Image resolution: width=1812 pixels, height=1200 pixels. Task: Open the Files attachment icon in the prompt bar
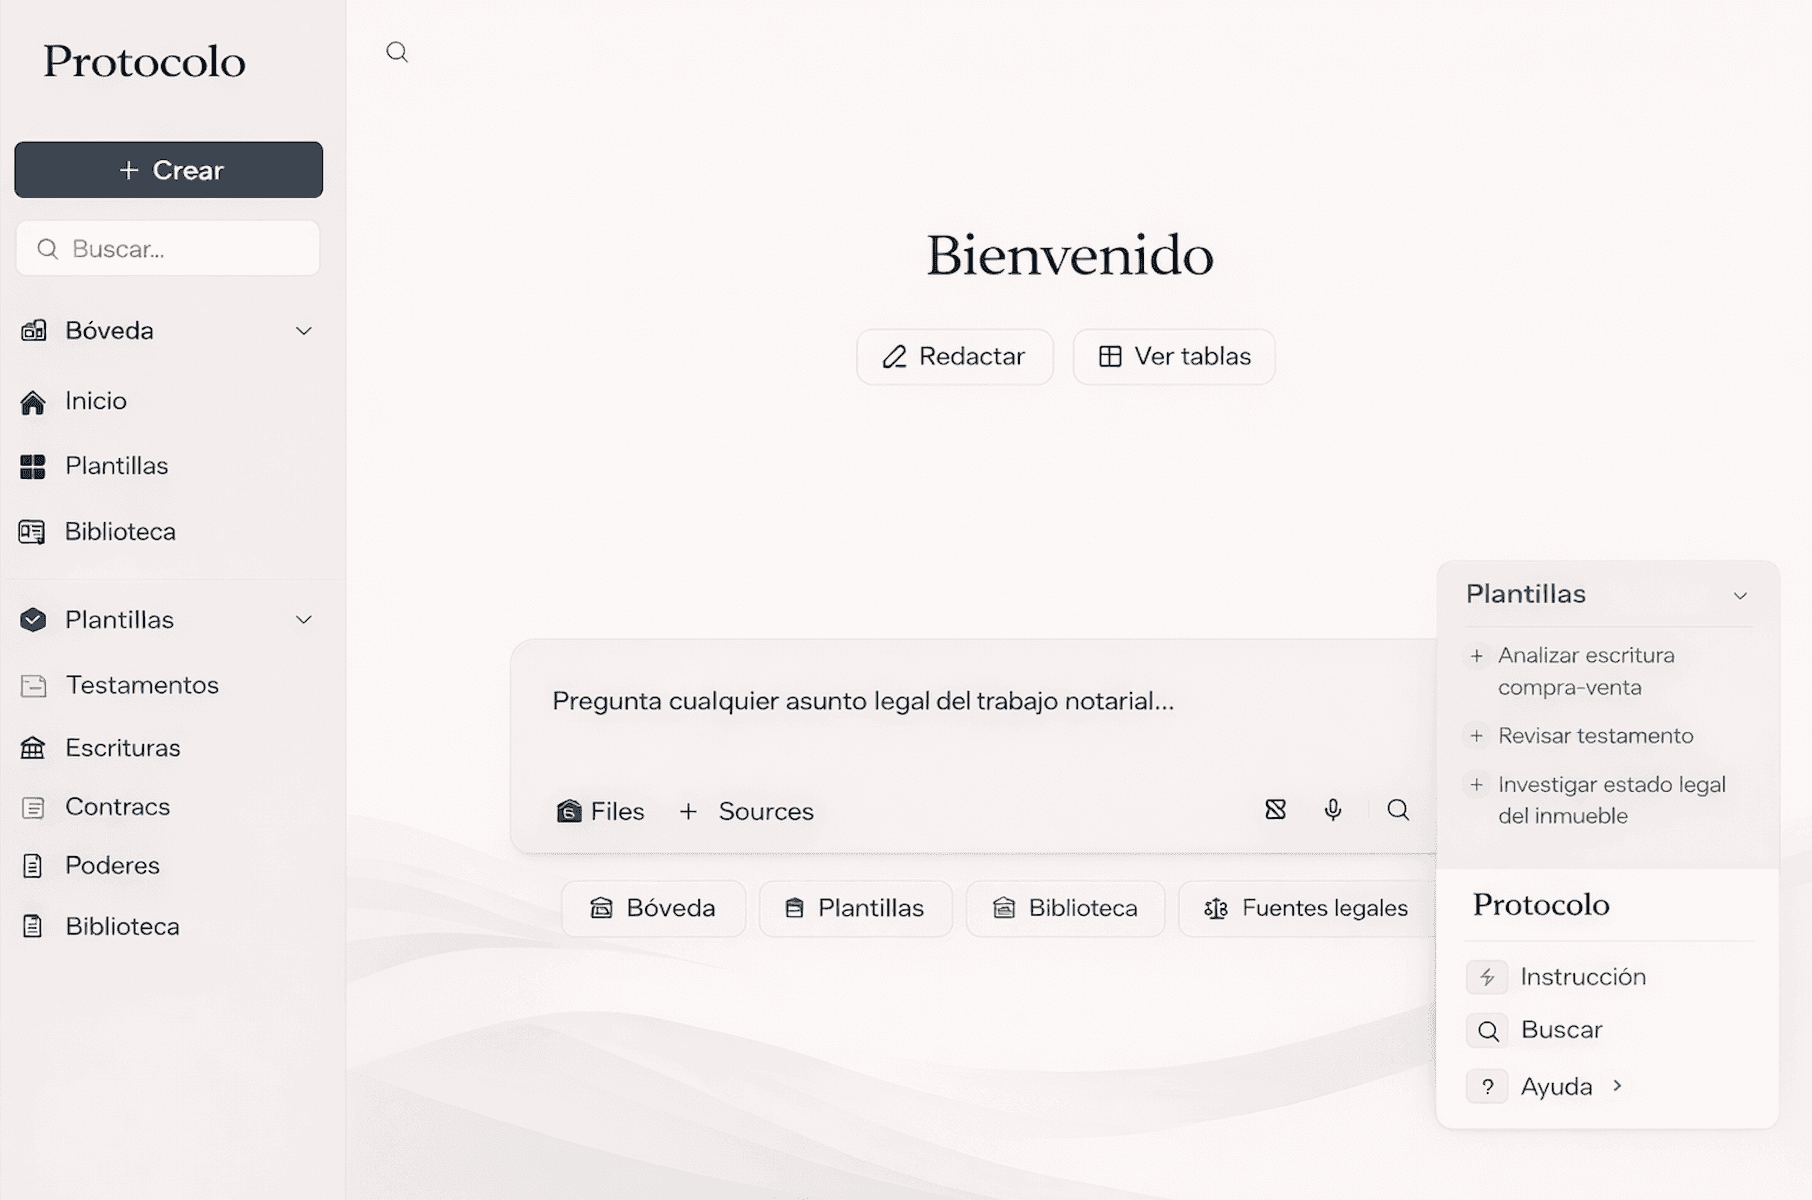click(x=570, y=810)
